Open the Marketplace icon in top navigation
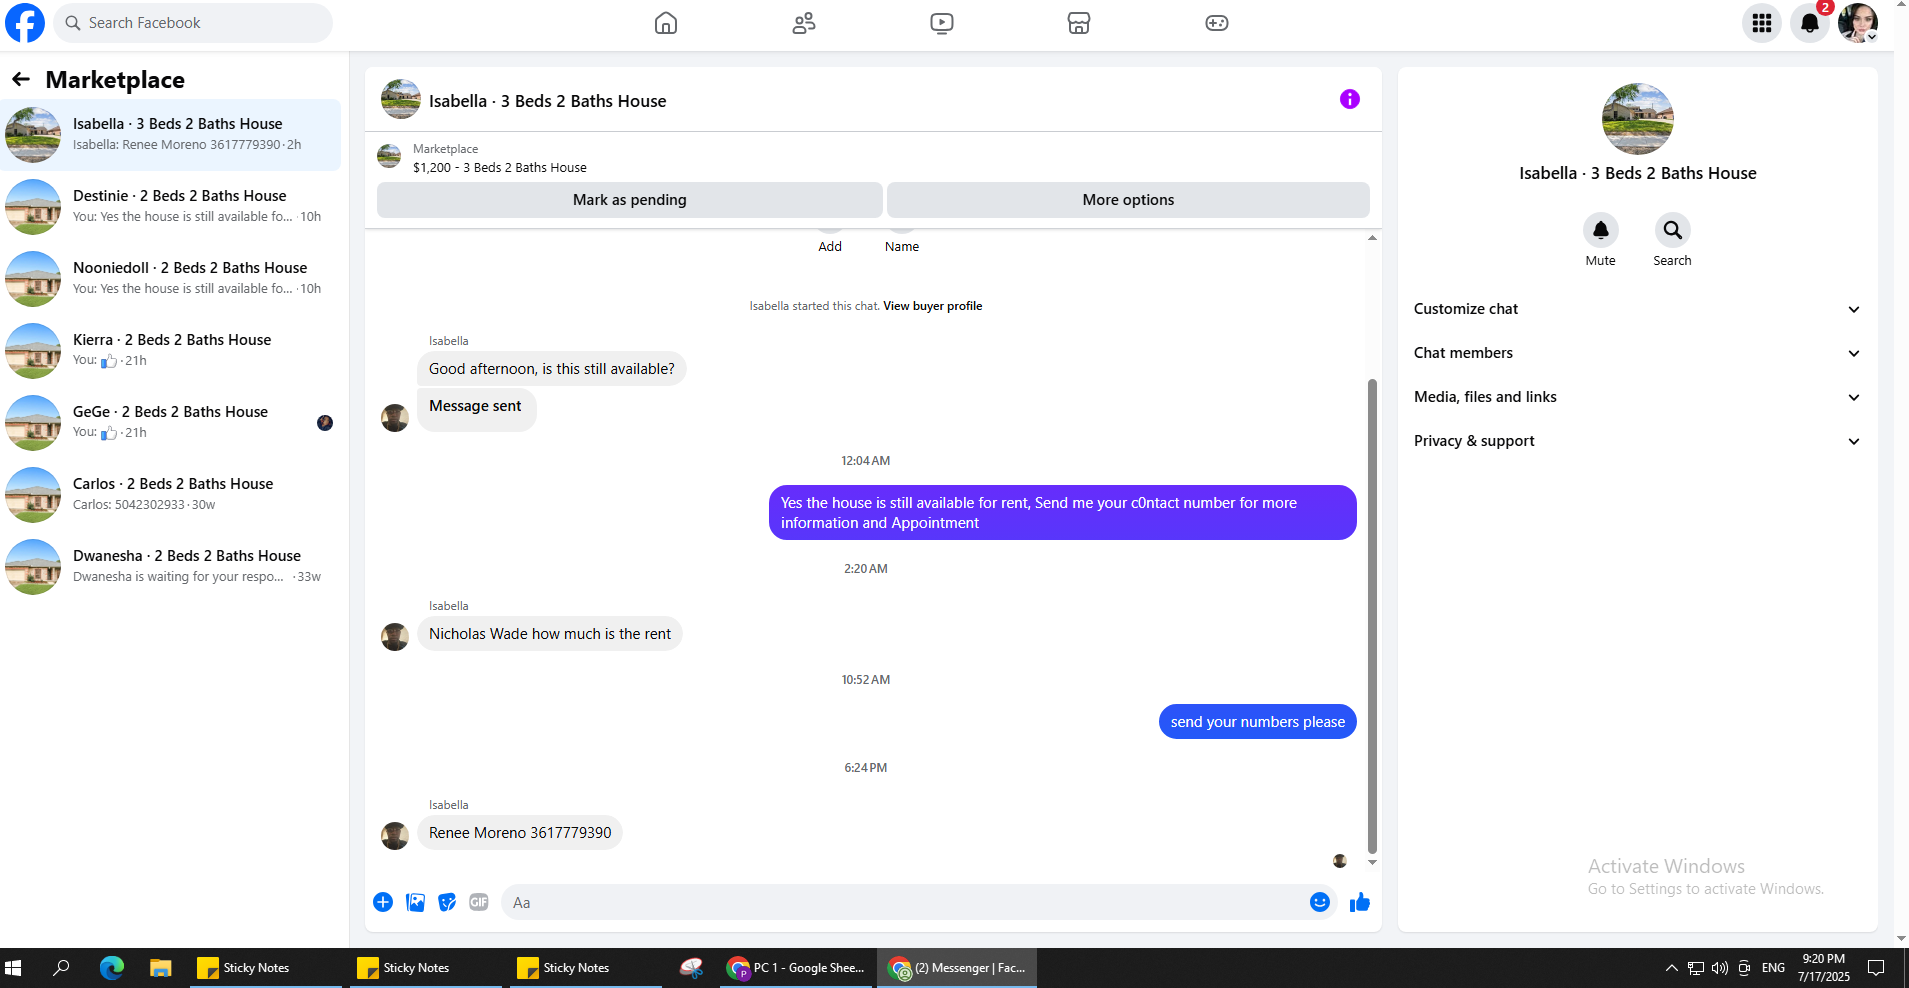Viewport: 1909px width, 988px height. [x=1079, y=23]
